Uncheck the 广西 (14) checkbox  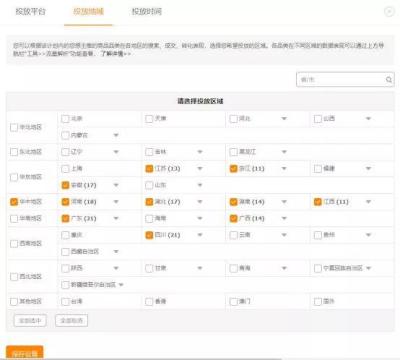[234, 219]
